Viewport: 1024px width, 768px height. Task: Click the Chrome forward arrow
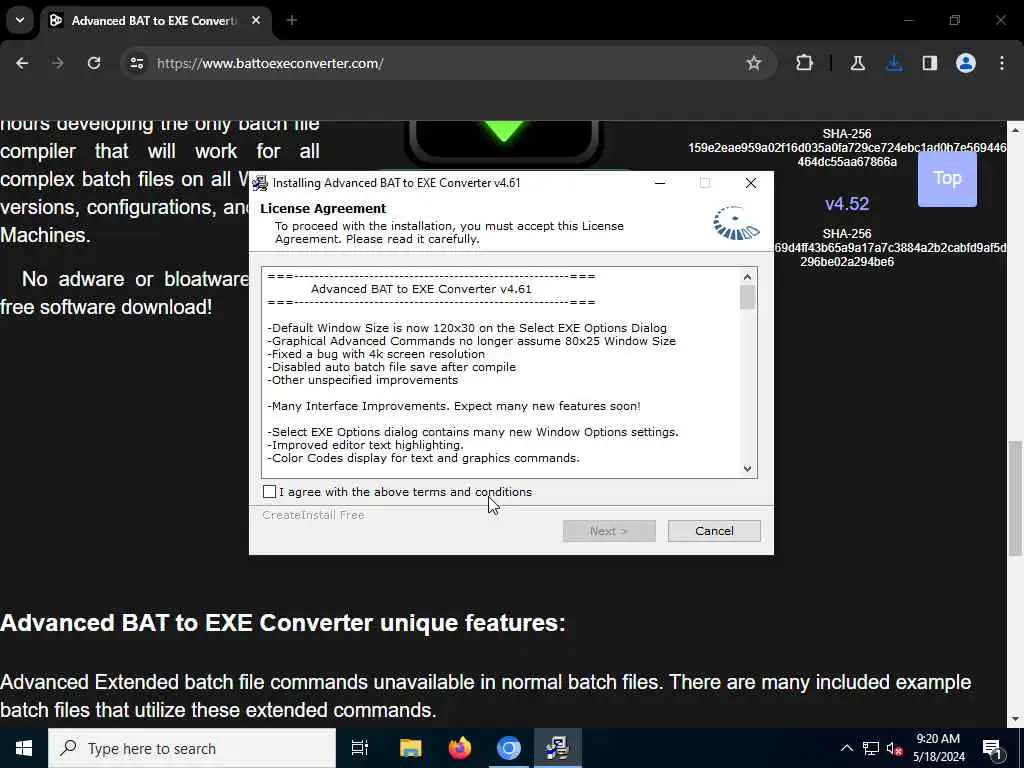57,63
